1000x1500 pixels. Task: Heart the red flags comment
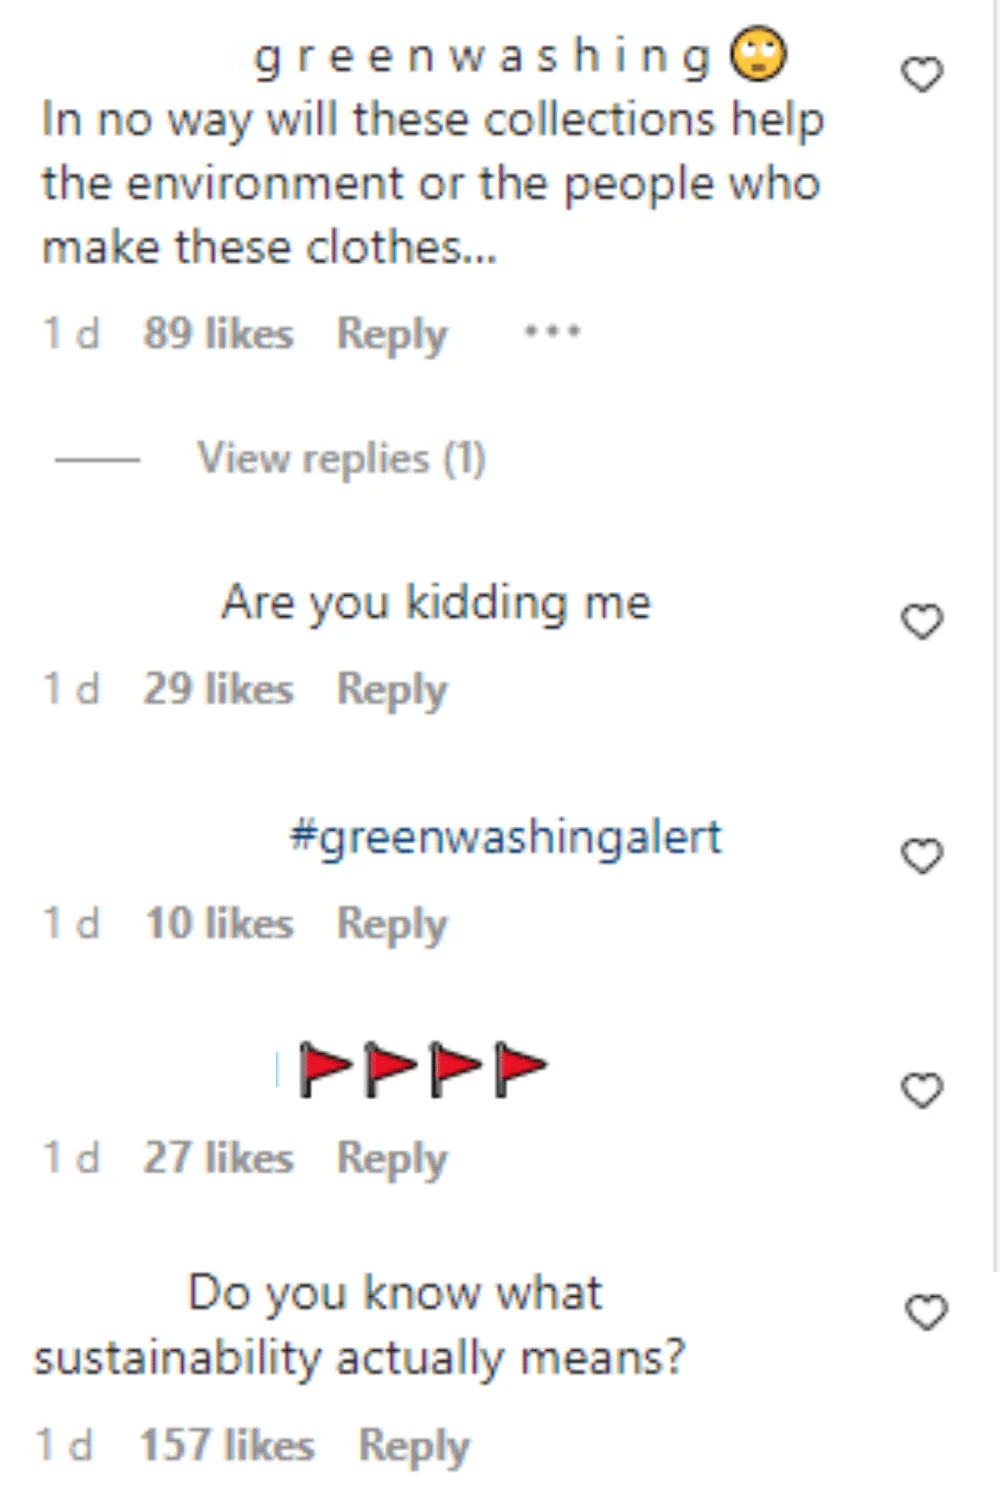point(921,1090)
